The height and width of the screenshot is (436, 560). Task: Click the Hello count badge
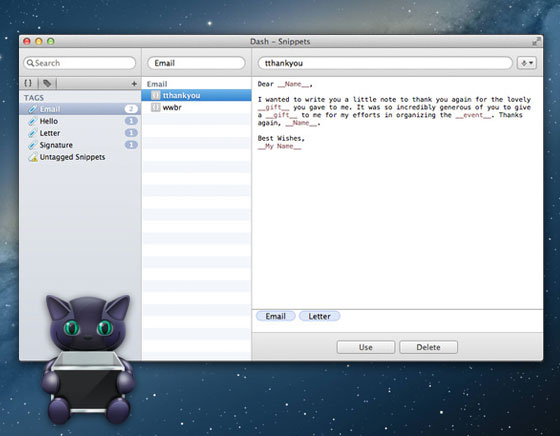pos(131,121)
